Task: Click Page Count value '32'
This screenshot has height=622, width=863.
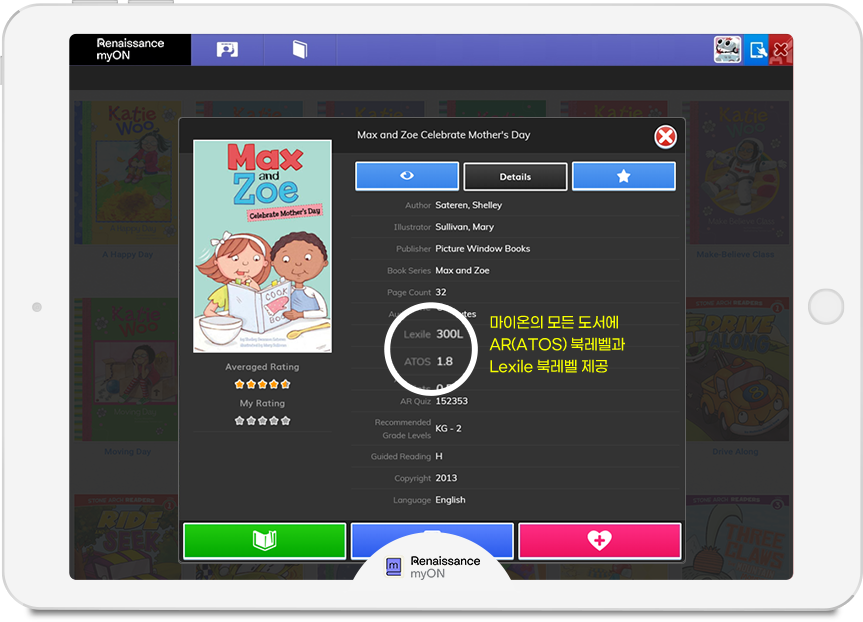Action: (441, 292)
